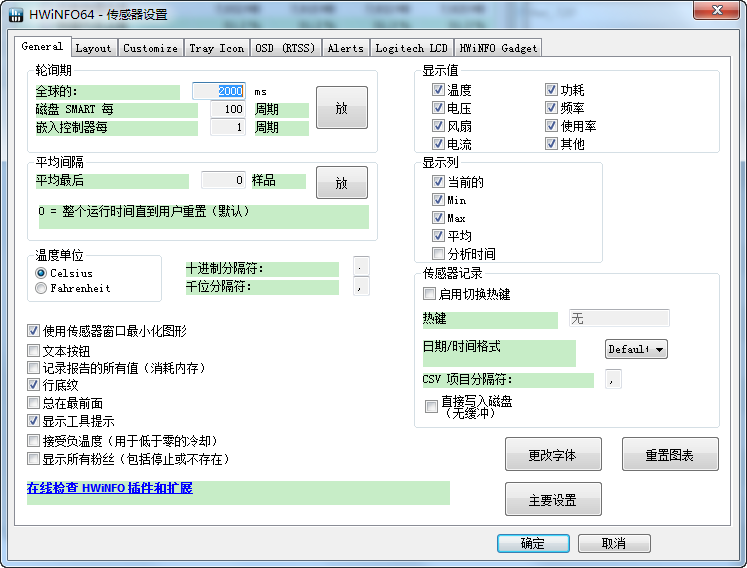Click the 千位分隔符 input box
The height and width of the screenshot is (568, 747).
tap(361, 286)
